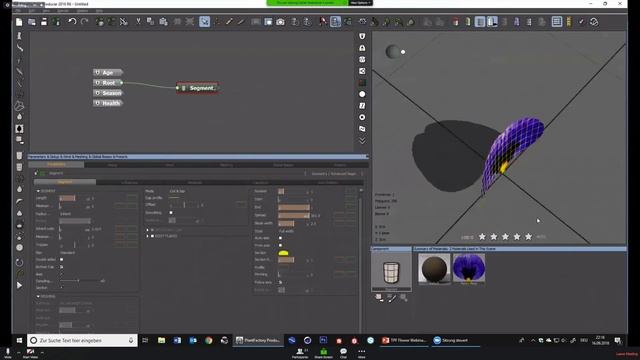Toggle the Follow axis checkbox
Screen dimensions: 640x360
[x=280, y=282]
